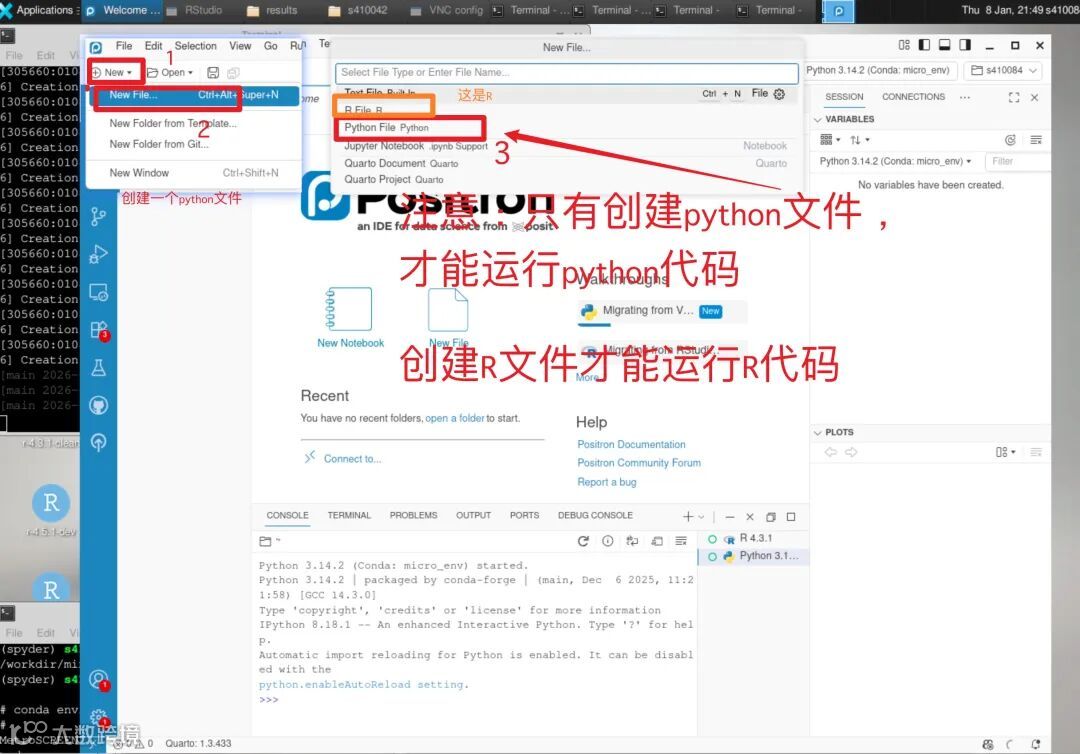
Task: Click Report a bug link
Action: point(607,482)
